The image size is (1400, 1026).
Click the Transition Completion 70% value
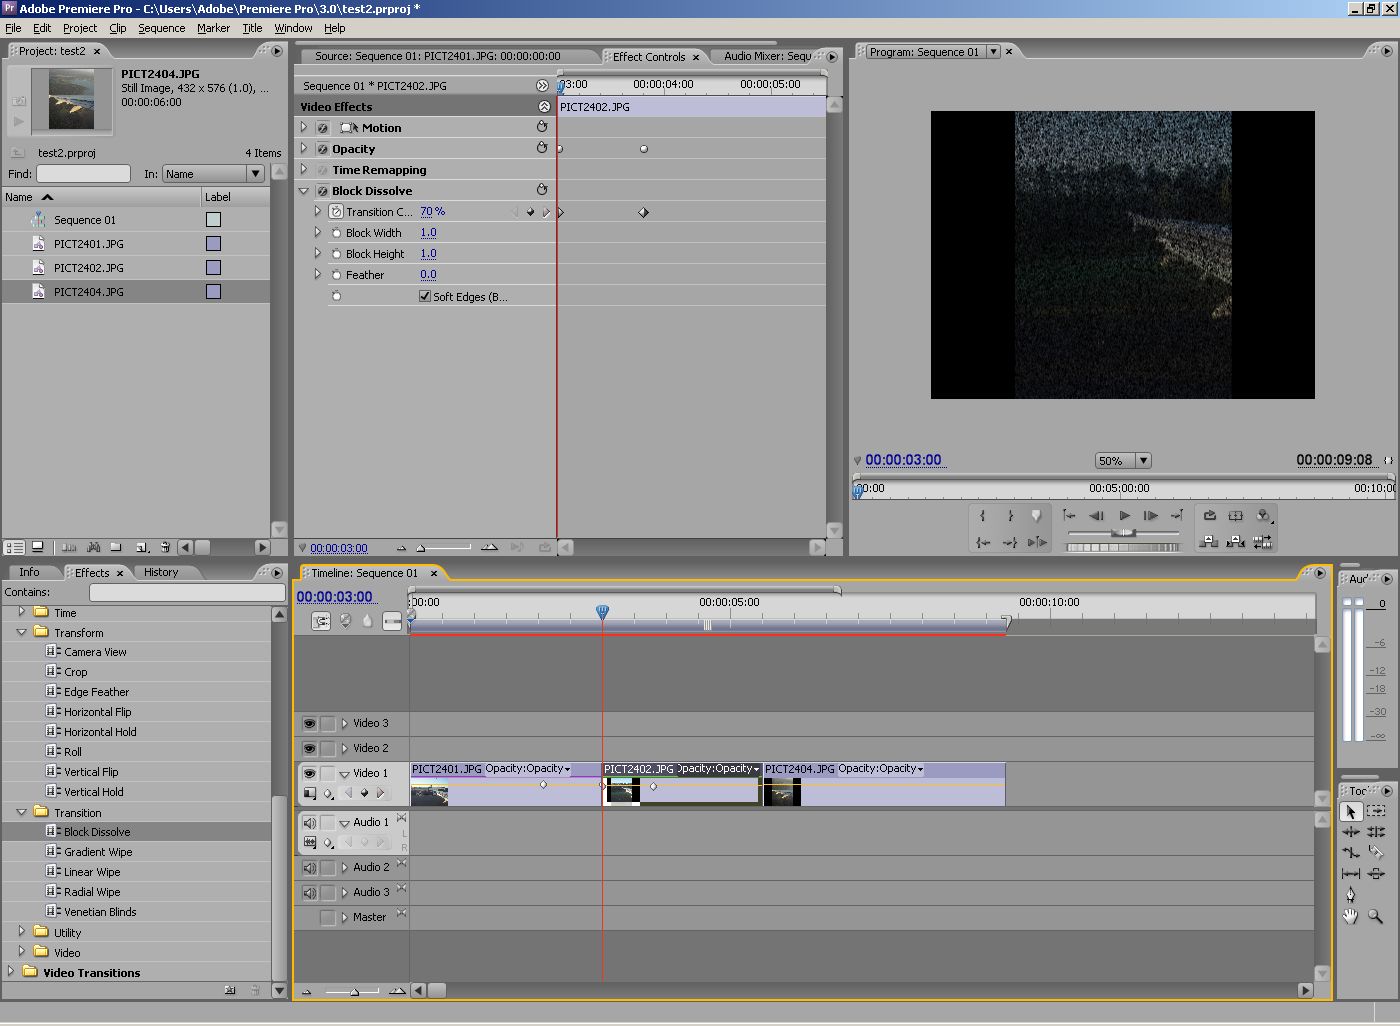(433, 212)
